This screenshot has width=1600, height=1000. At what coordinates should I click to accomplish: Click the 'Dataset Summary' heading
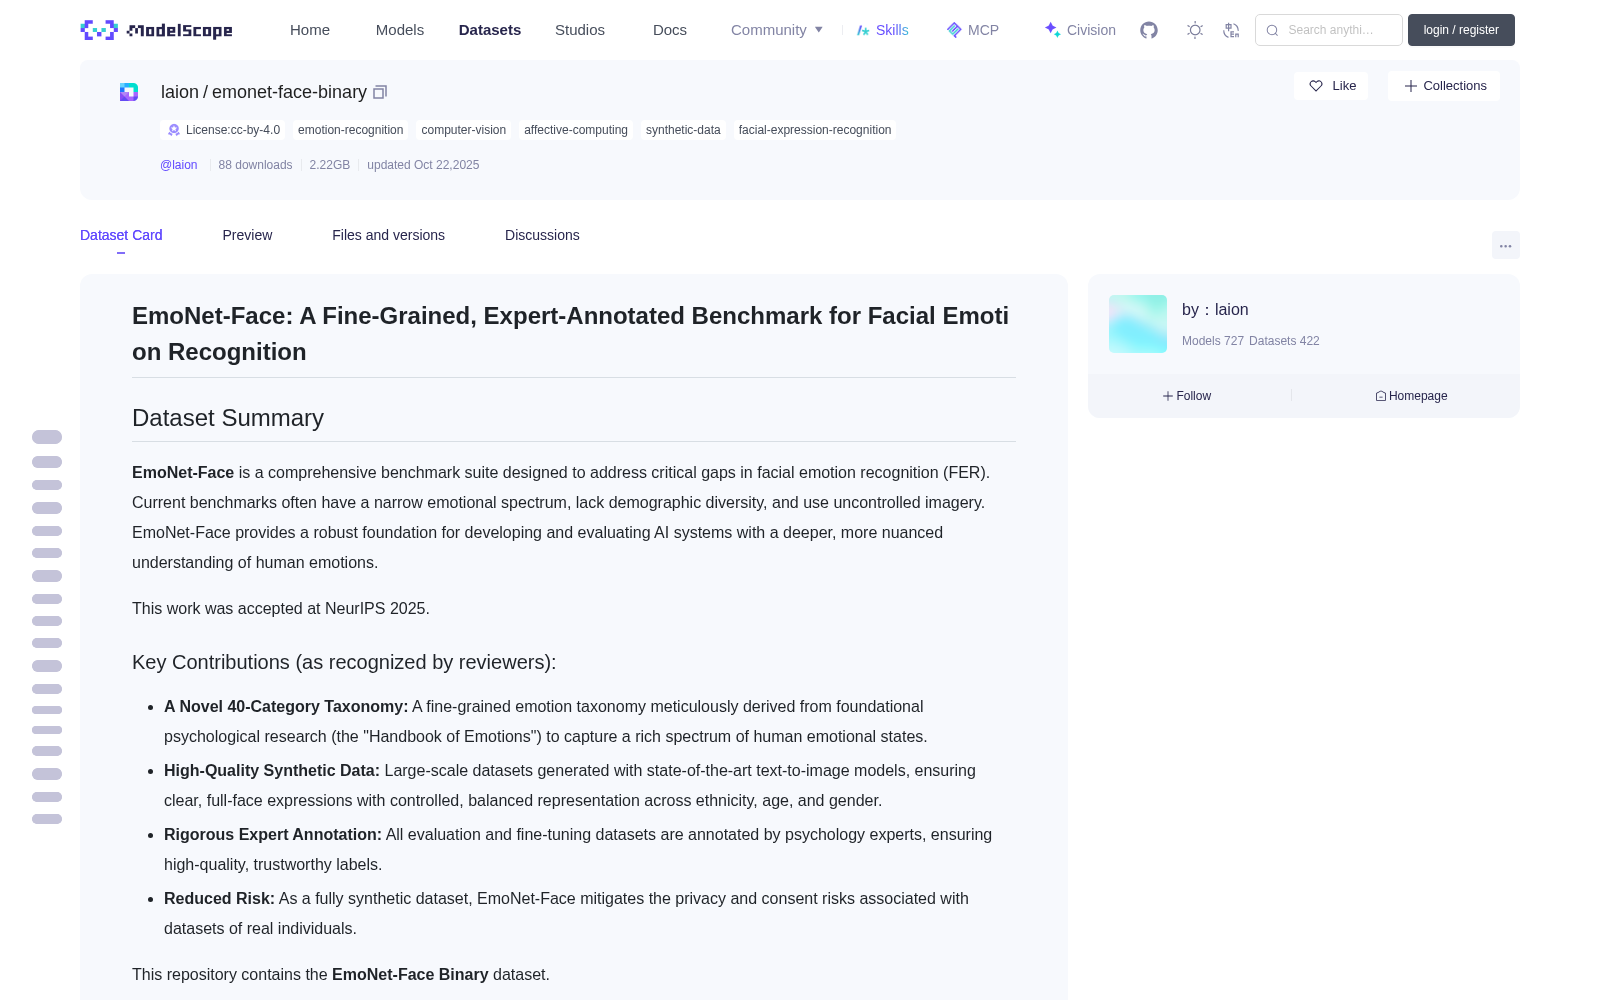pyautogui.click(x=228, y=418)
